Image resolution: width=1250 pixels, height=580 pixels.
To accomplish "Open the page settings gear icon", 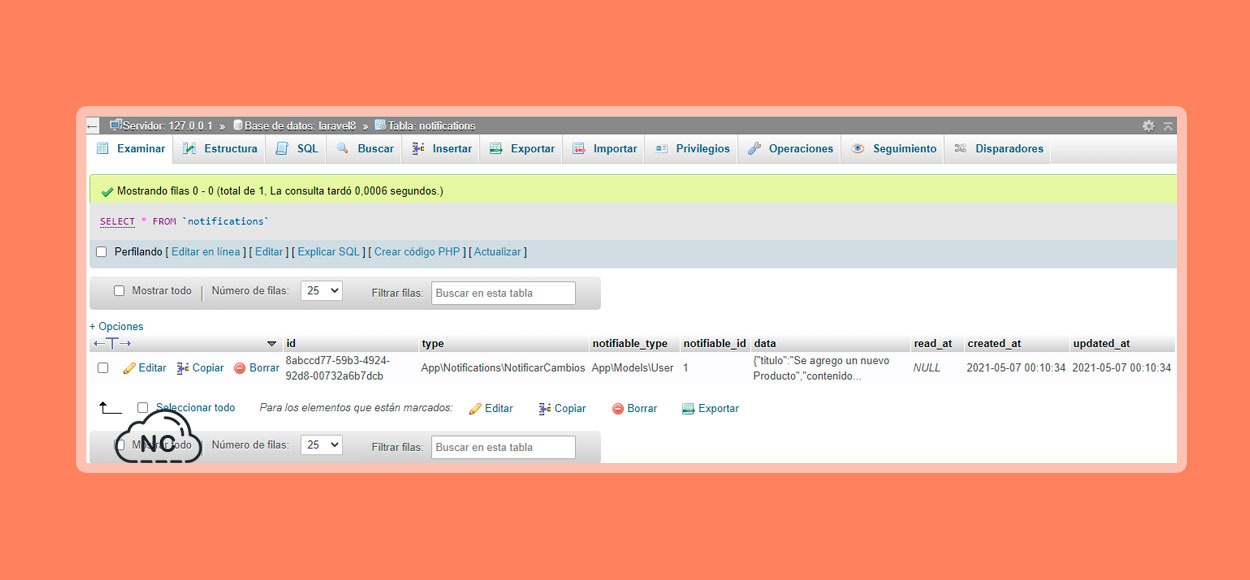I will (x=1148, y=126).
